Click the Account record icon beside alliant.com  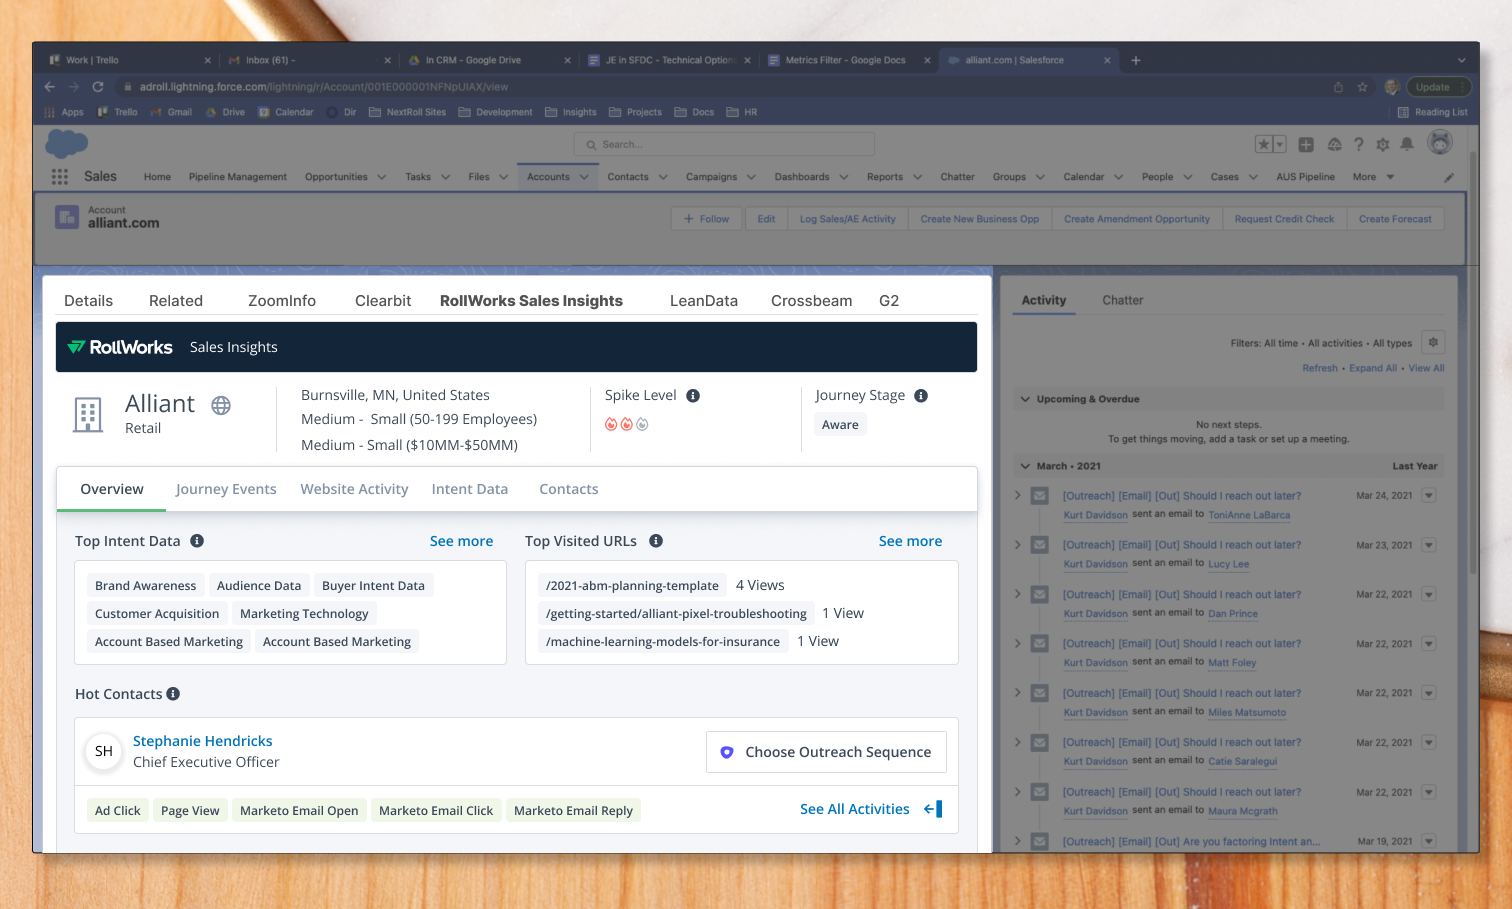(x=67, y=217)
